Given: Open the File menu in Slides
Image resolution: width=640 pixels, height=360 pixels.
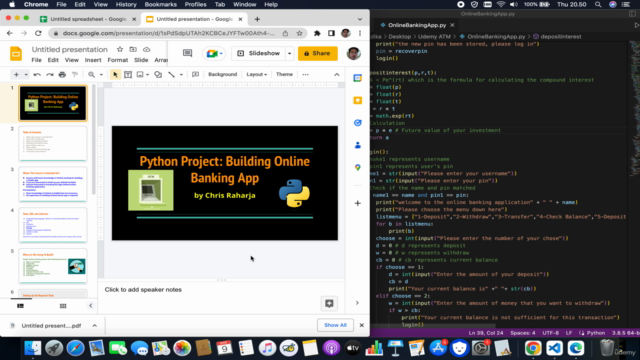Looking at the screenshot, I should coord(36,60).
